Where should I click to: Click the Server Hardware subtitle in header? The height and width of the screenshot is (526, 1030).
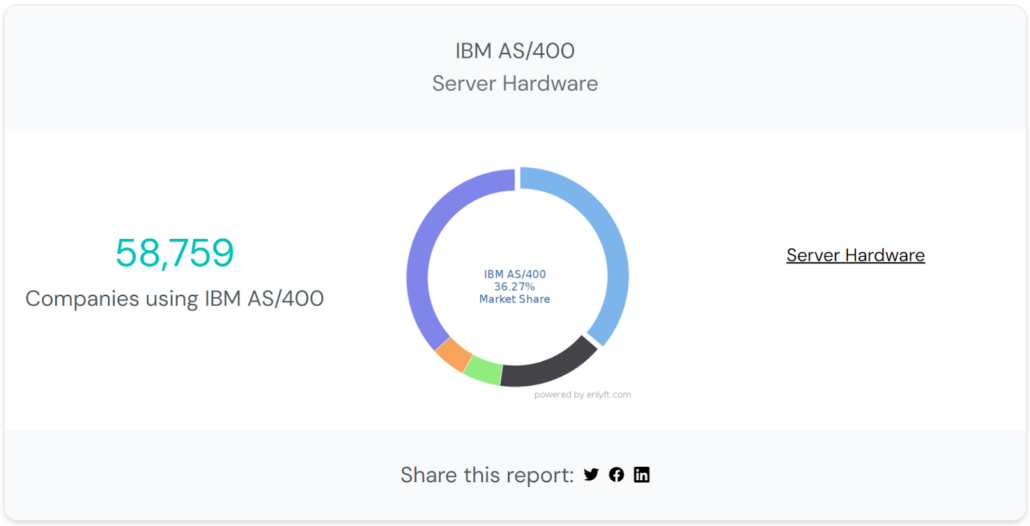(515, 84)
